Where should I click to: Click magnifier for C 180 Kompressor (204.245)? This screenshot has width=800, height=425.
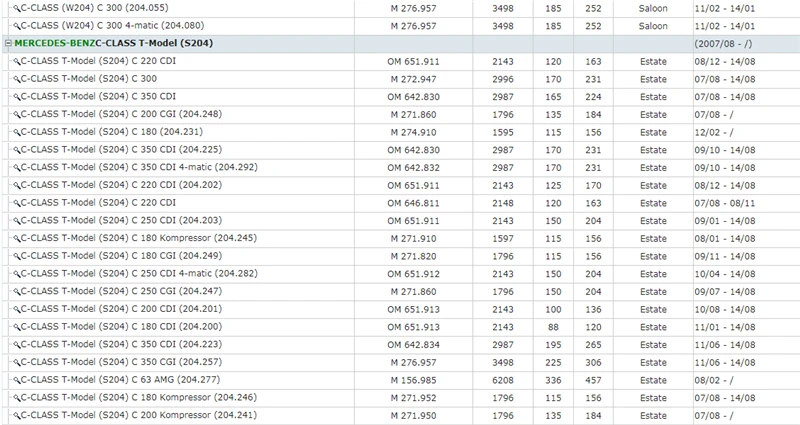pyautogui.click(x=17, y=238)
